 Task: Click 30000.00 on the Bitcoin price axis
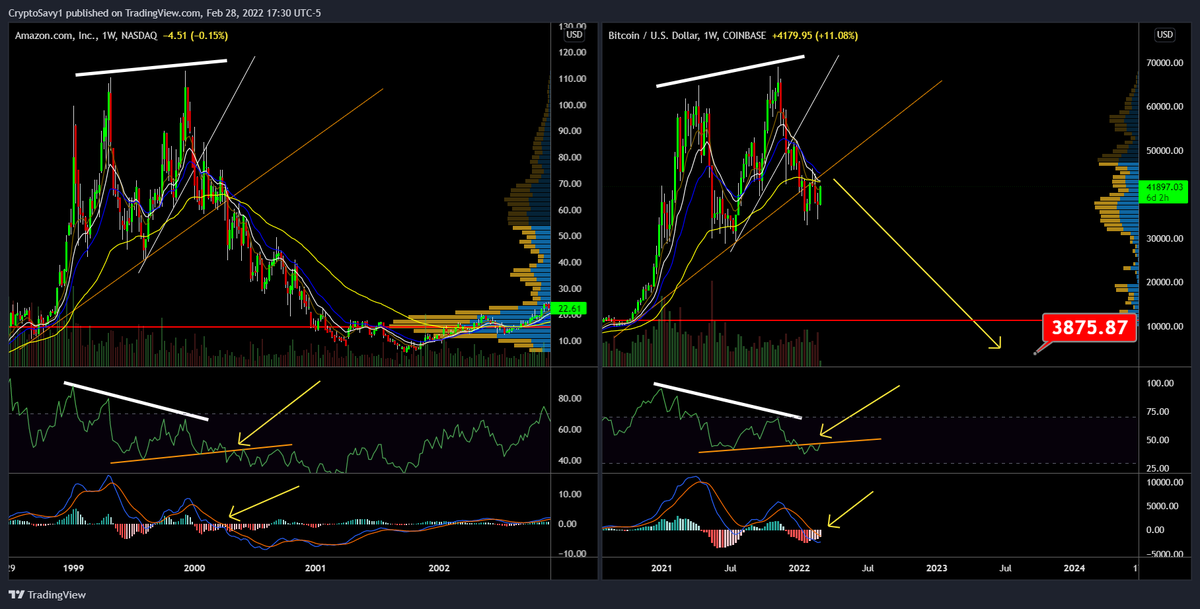pos(1165,238)
